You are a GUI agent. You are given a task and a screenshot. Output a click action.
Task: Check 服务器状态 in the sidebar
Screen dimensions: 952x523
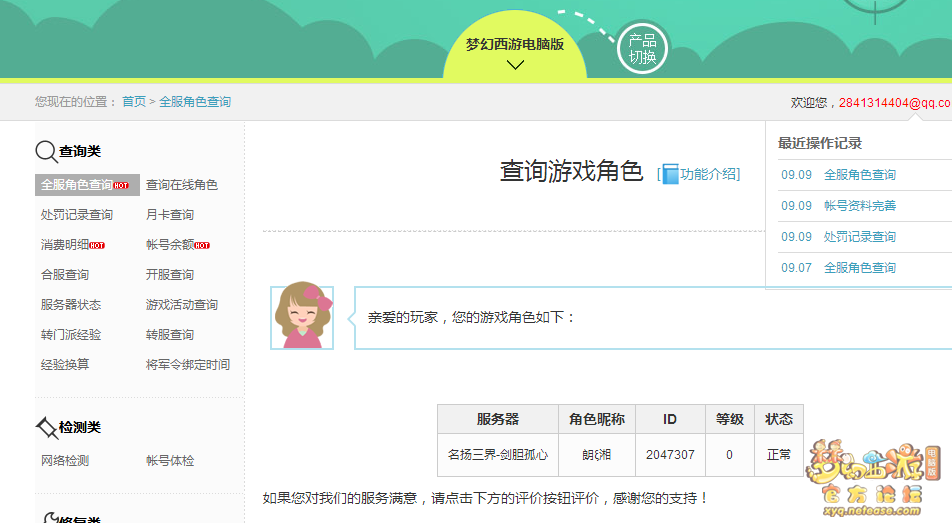pyautogui.click(x=70, y=304)
